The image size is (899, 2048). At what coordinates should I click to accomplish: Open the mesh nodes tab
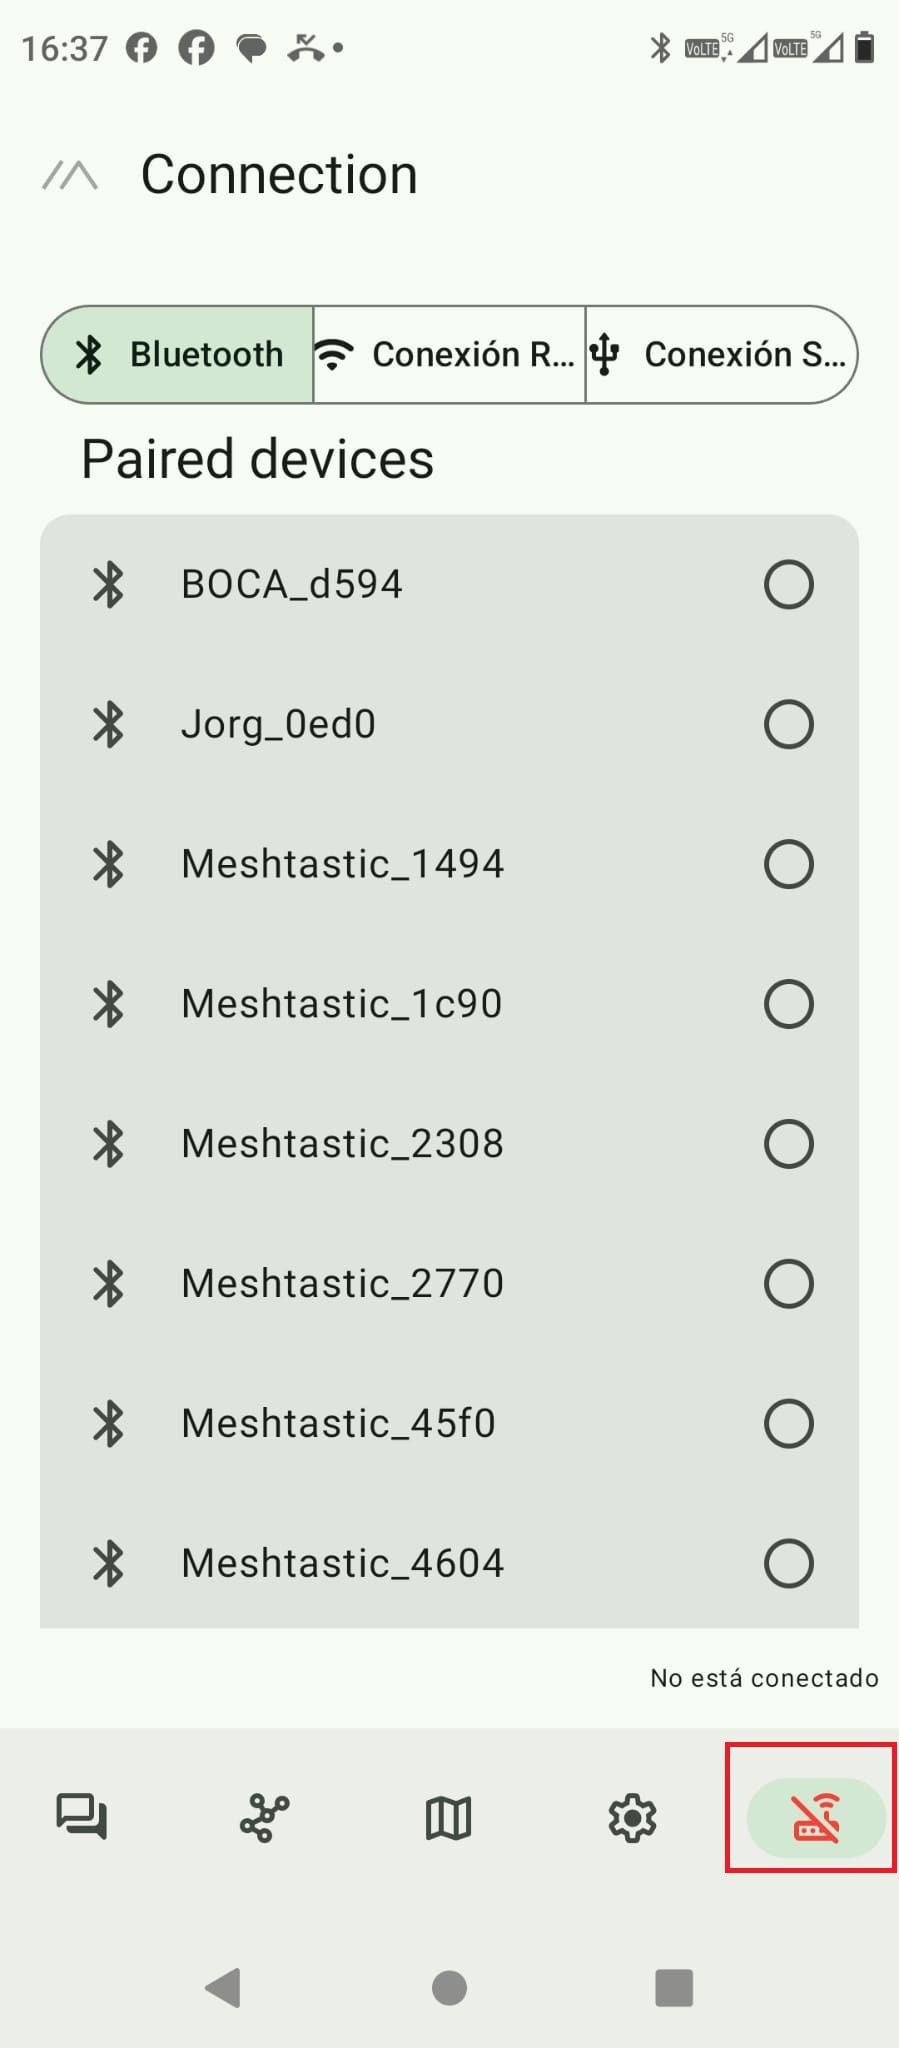point(265,1817)
